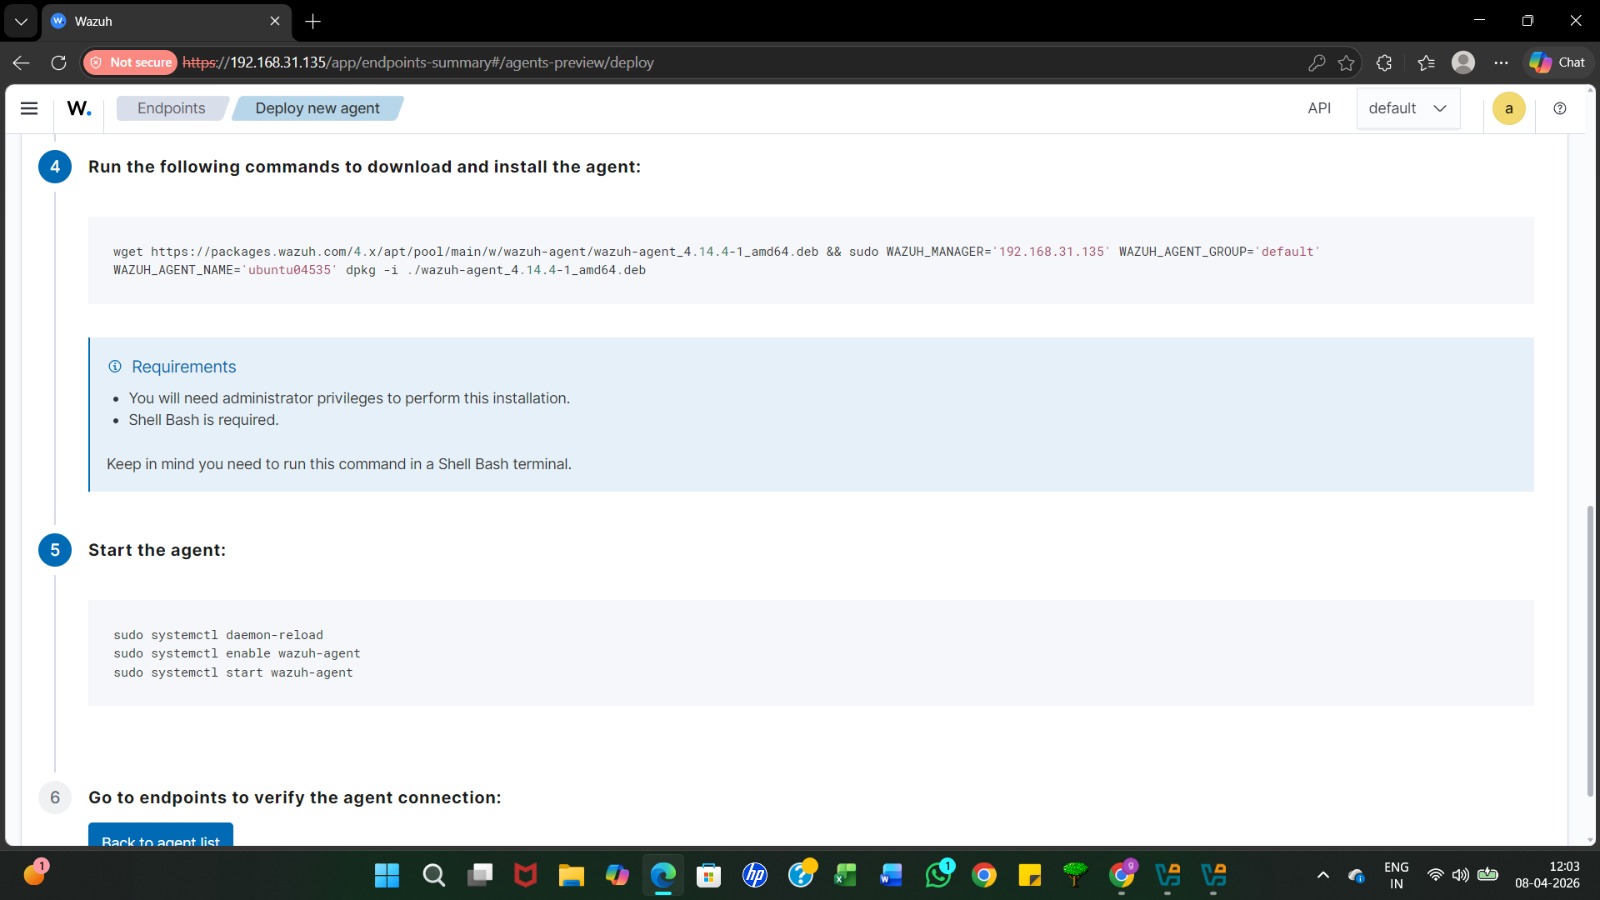Click the browser address bar URL
1600x900 pixels.
point(418,62)
